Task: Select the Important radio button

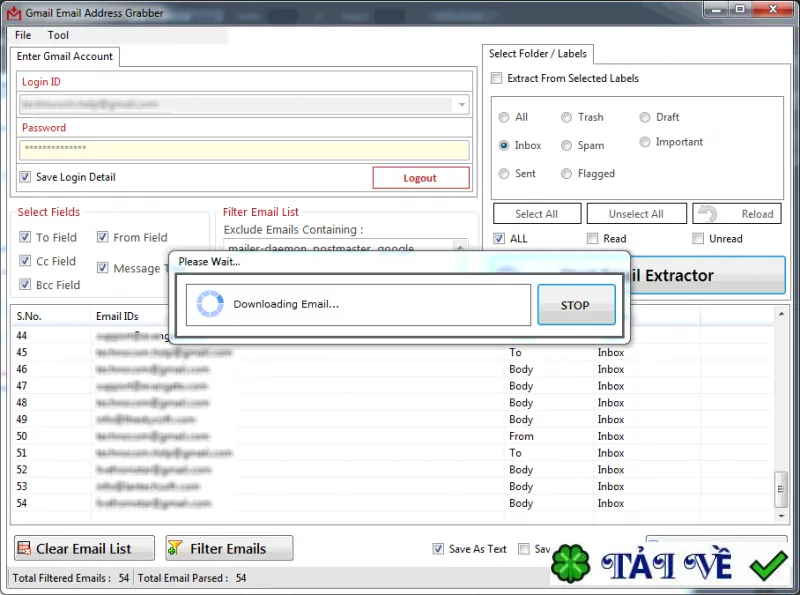Action: click(x=645, y=142)
